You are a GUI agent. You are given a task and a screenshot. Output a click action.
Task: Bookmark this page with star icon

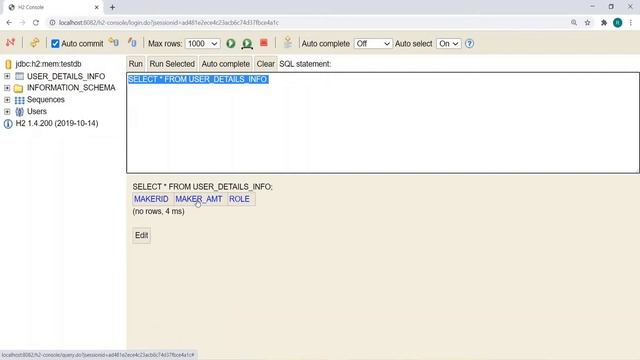[x=587, y=23]
